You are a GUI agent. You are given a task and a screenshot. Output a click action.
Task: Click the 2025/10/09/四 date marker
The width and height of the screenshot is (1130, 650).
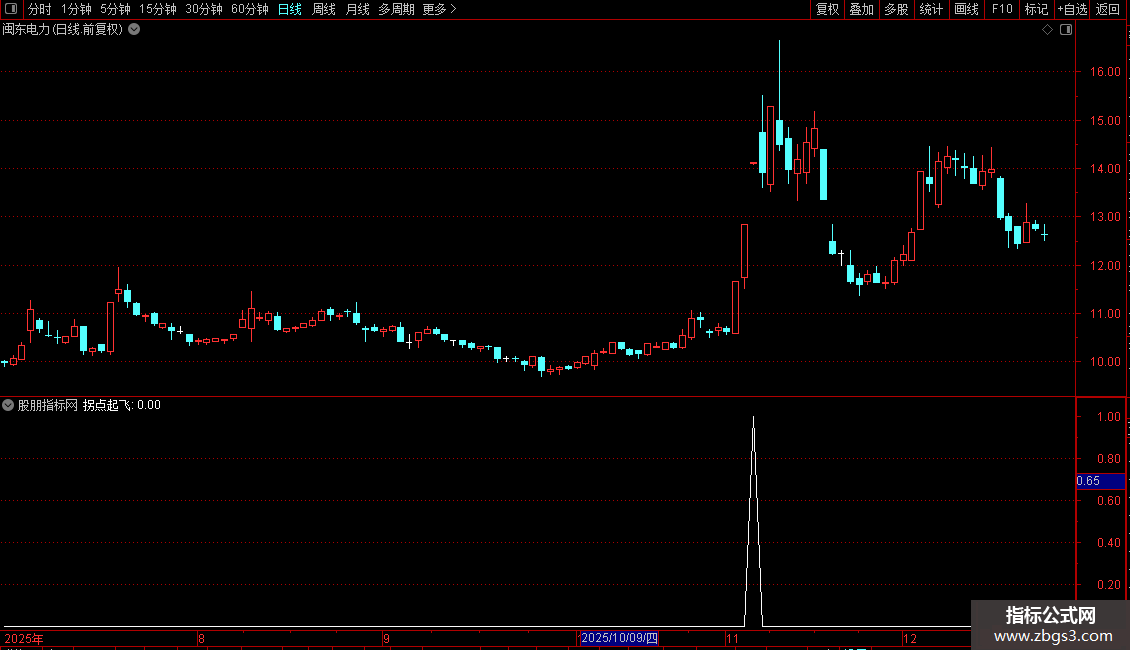tap(619, 638)
